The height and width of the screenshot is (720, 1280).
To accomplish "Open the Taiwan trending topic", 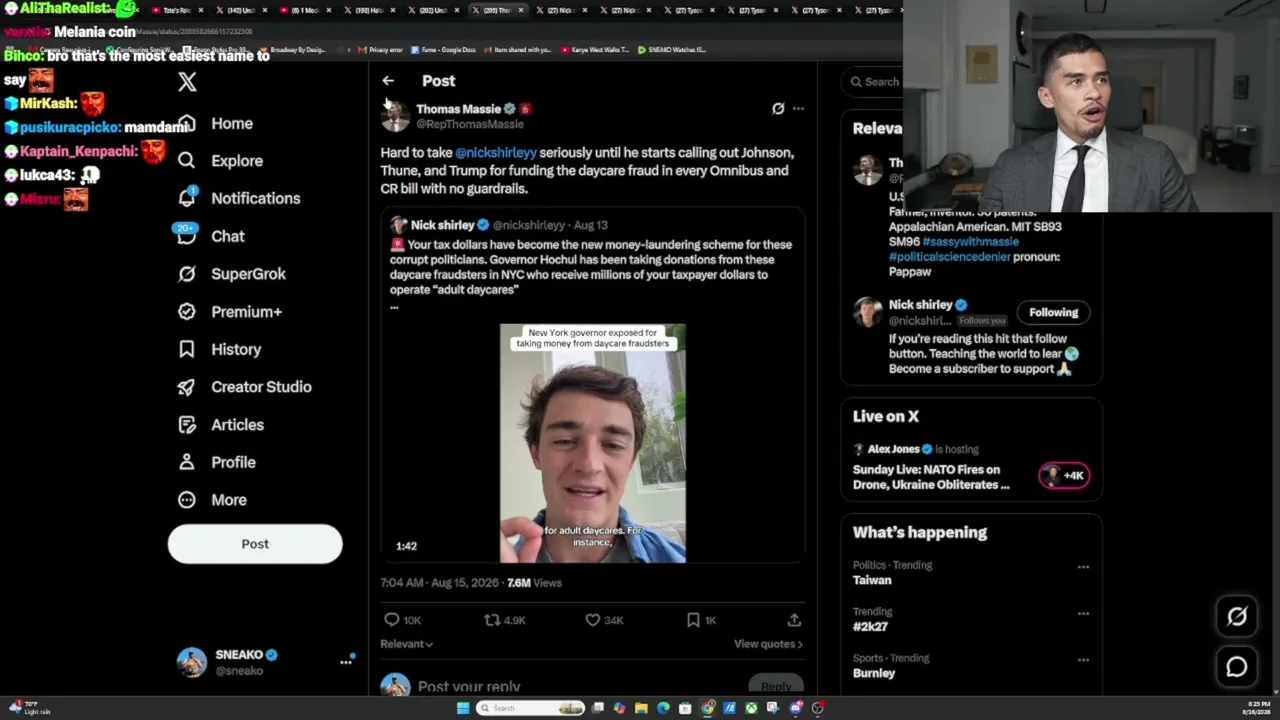I will 872,580.
